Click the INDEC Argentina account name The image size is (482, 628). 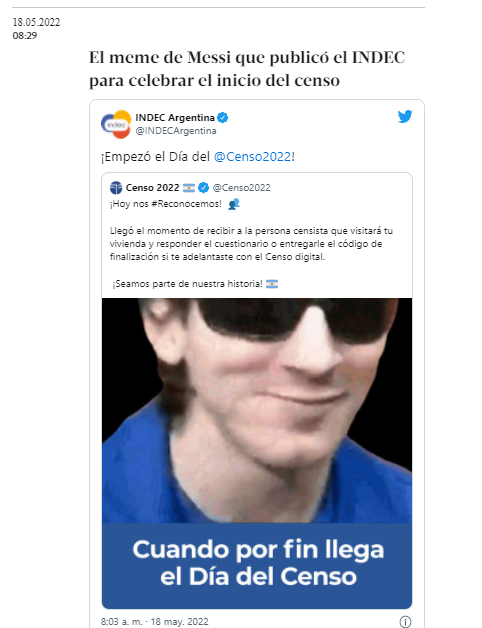(175, 118)
